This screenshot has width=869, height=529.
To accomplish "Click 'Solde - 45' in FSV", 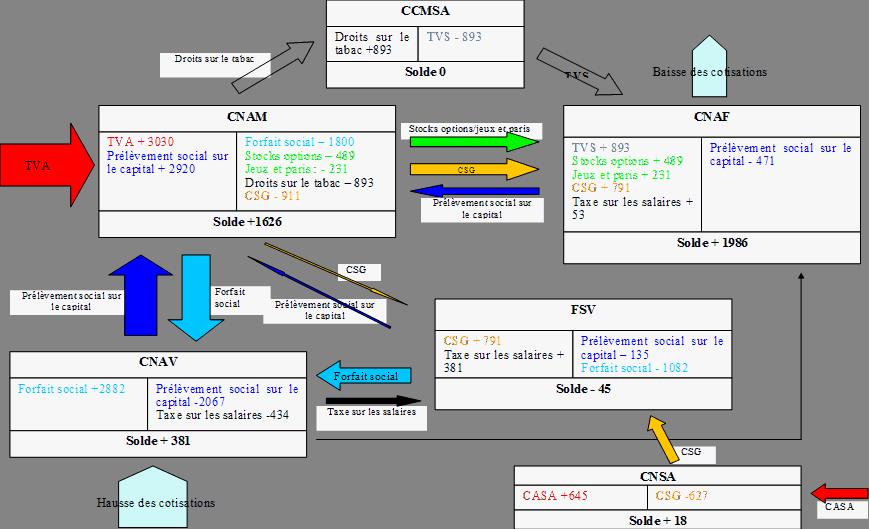I will (x=583, y=389).
